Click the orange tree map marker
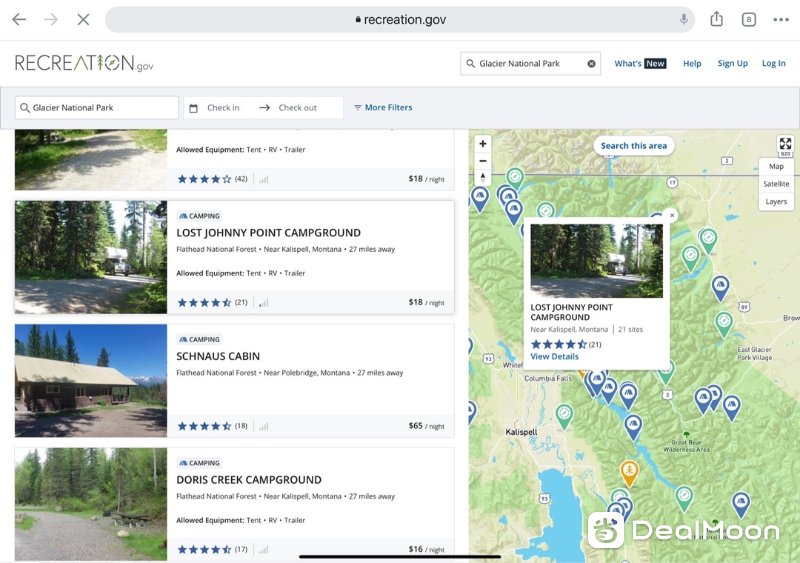 pos(630,473)
